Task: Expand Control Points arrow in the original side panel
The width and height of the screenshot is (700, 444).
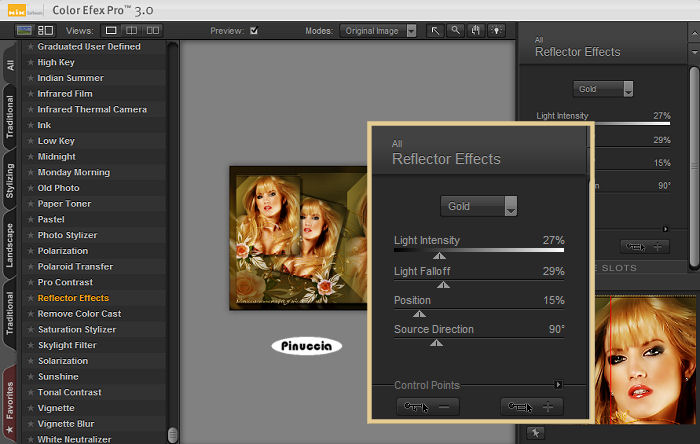Action: (x=665, y=229)
